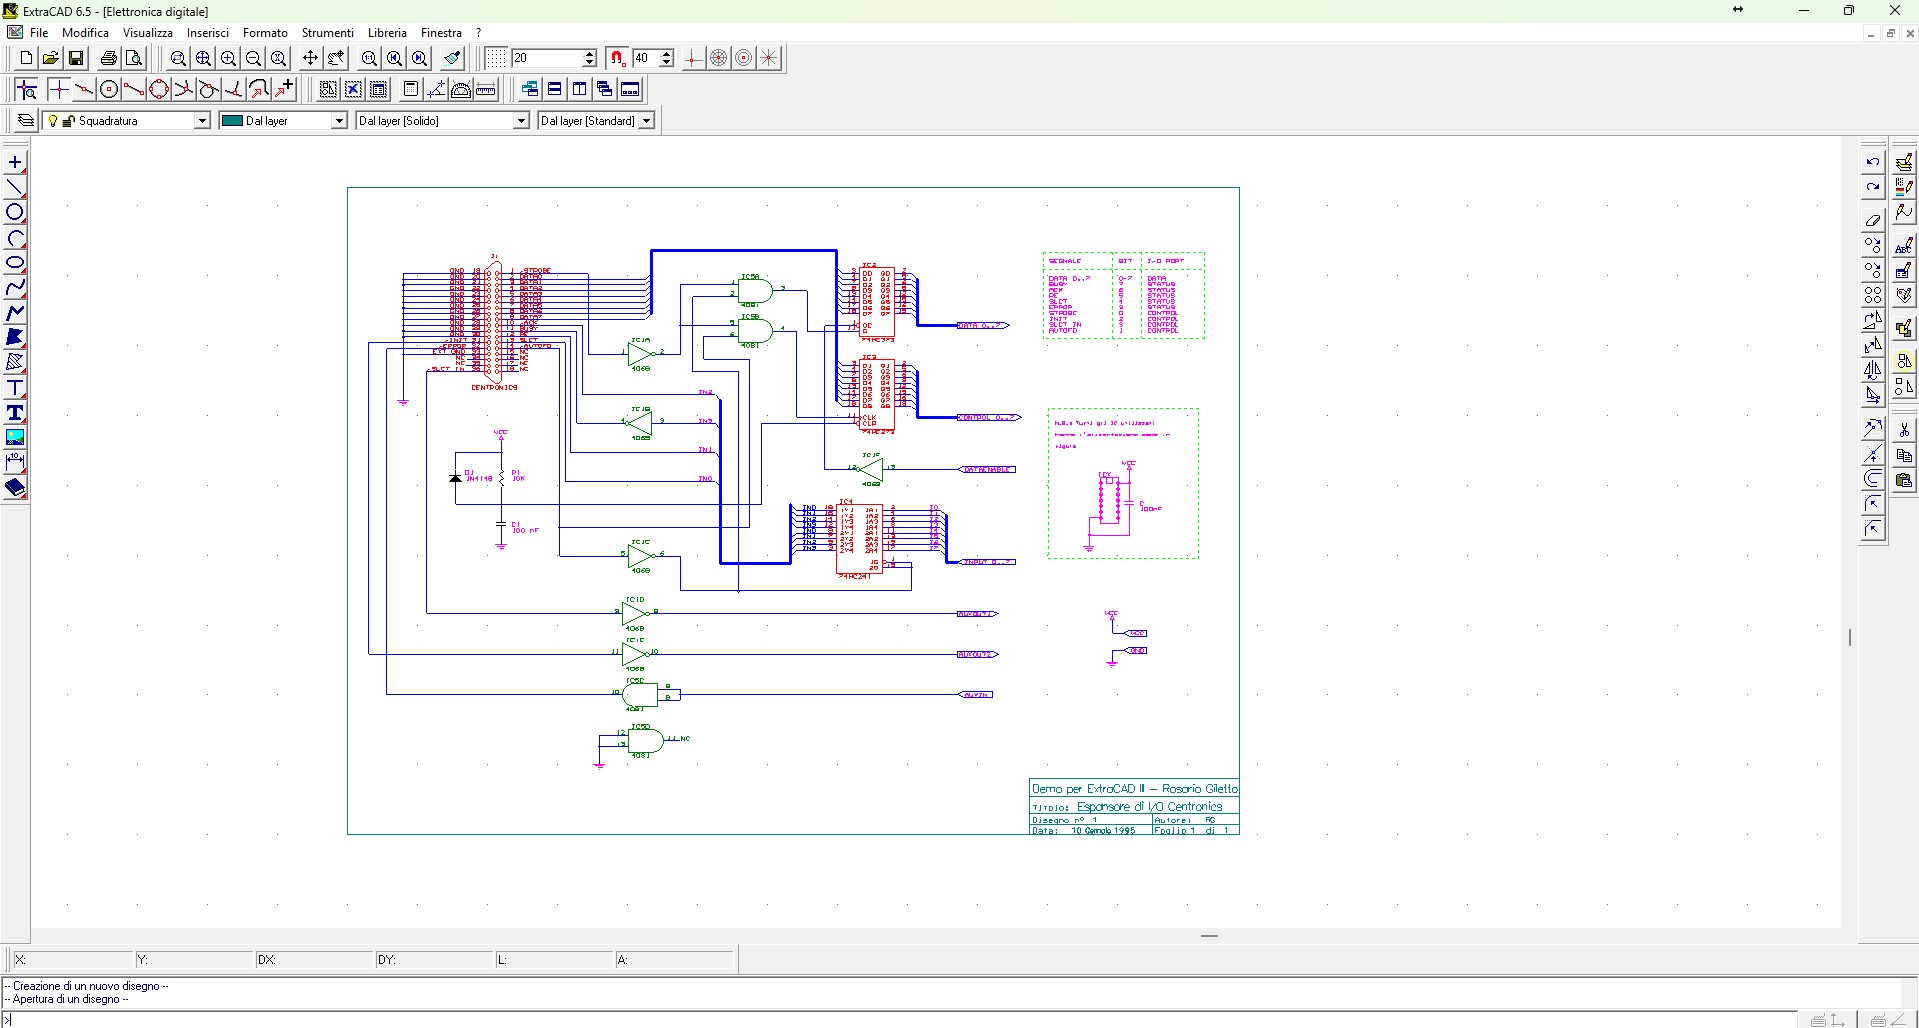
Task: Create a new drawing with the blank page icon
Action: 26,58
